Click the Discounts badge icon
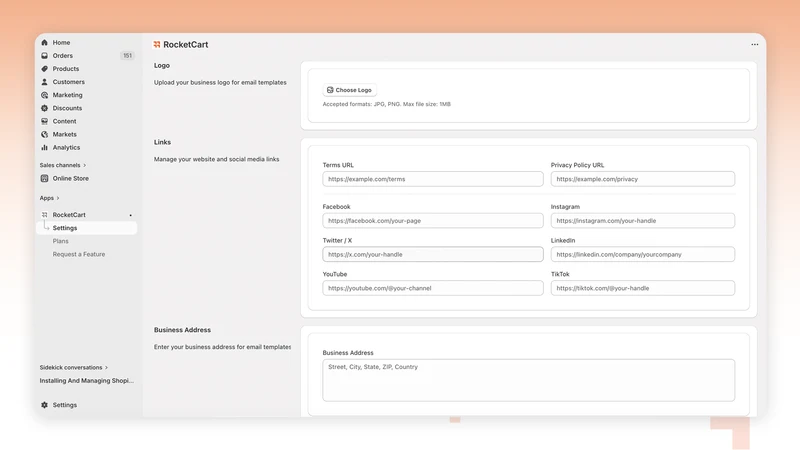 click(44, 108)
